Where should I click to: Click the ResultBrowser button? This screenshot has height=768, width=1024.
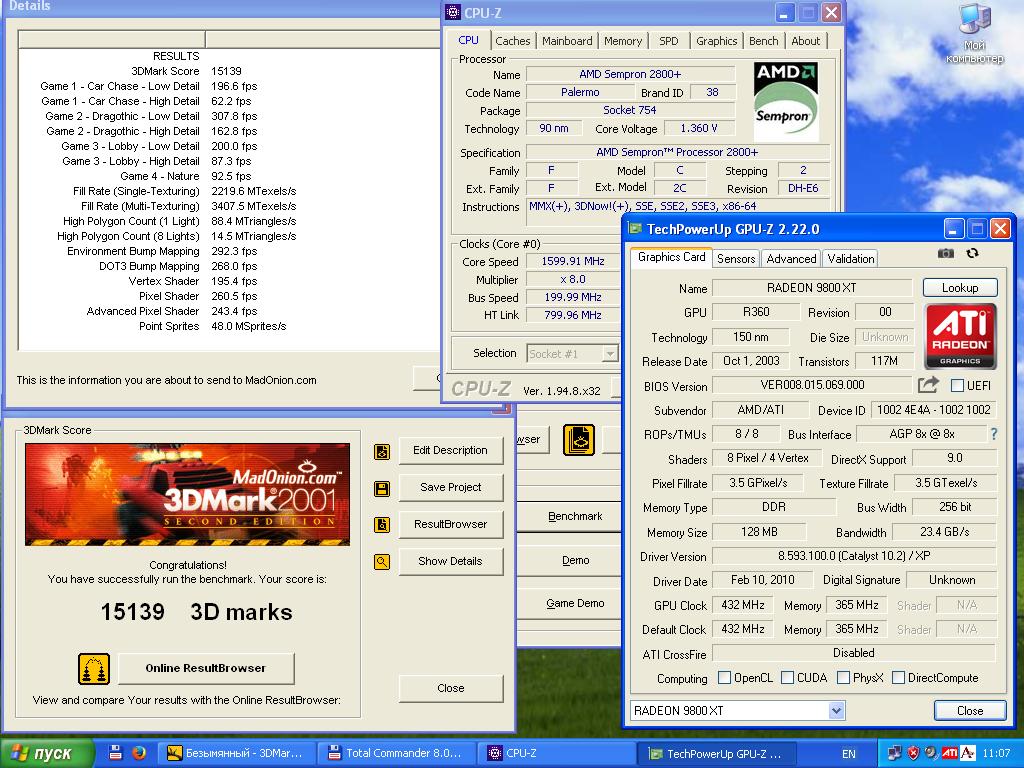point(451,524)
